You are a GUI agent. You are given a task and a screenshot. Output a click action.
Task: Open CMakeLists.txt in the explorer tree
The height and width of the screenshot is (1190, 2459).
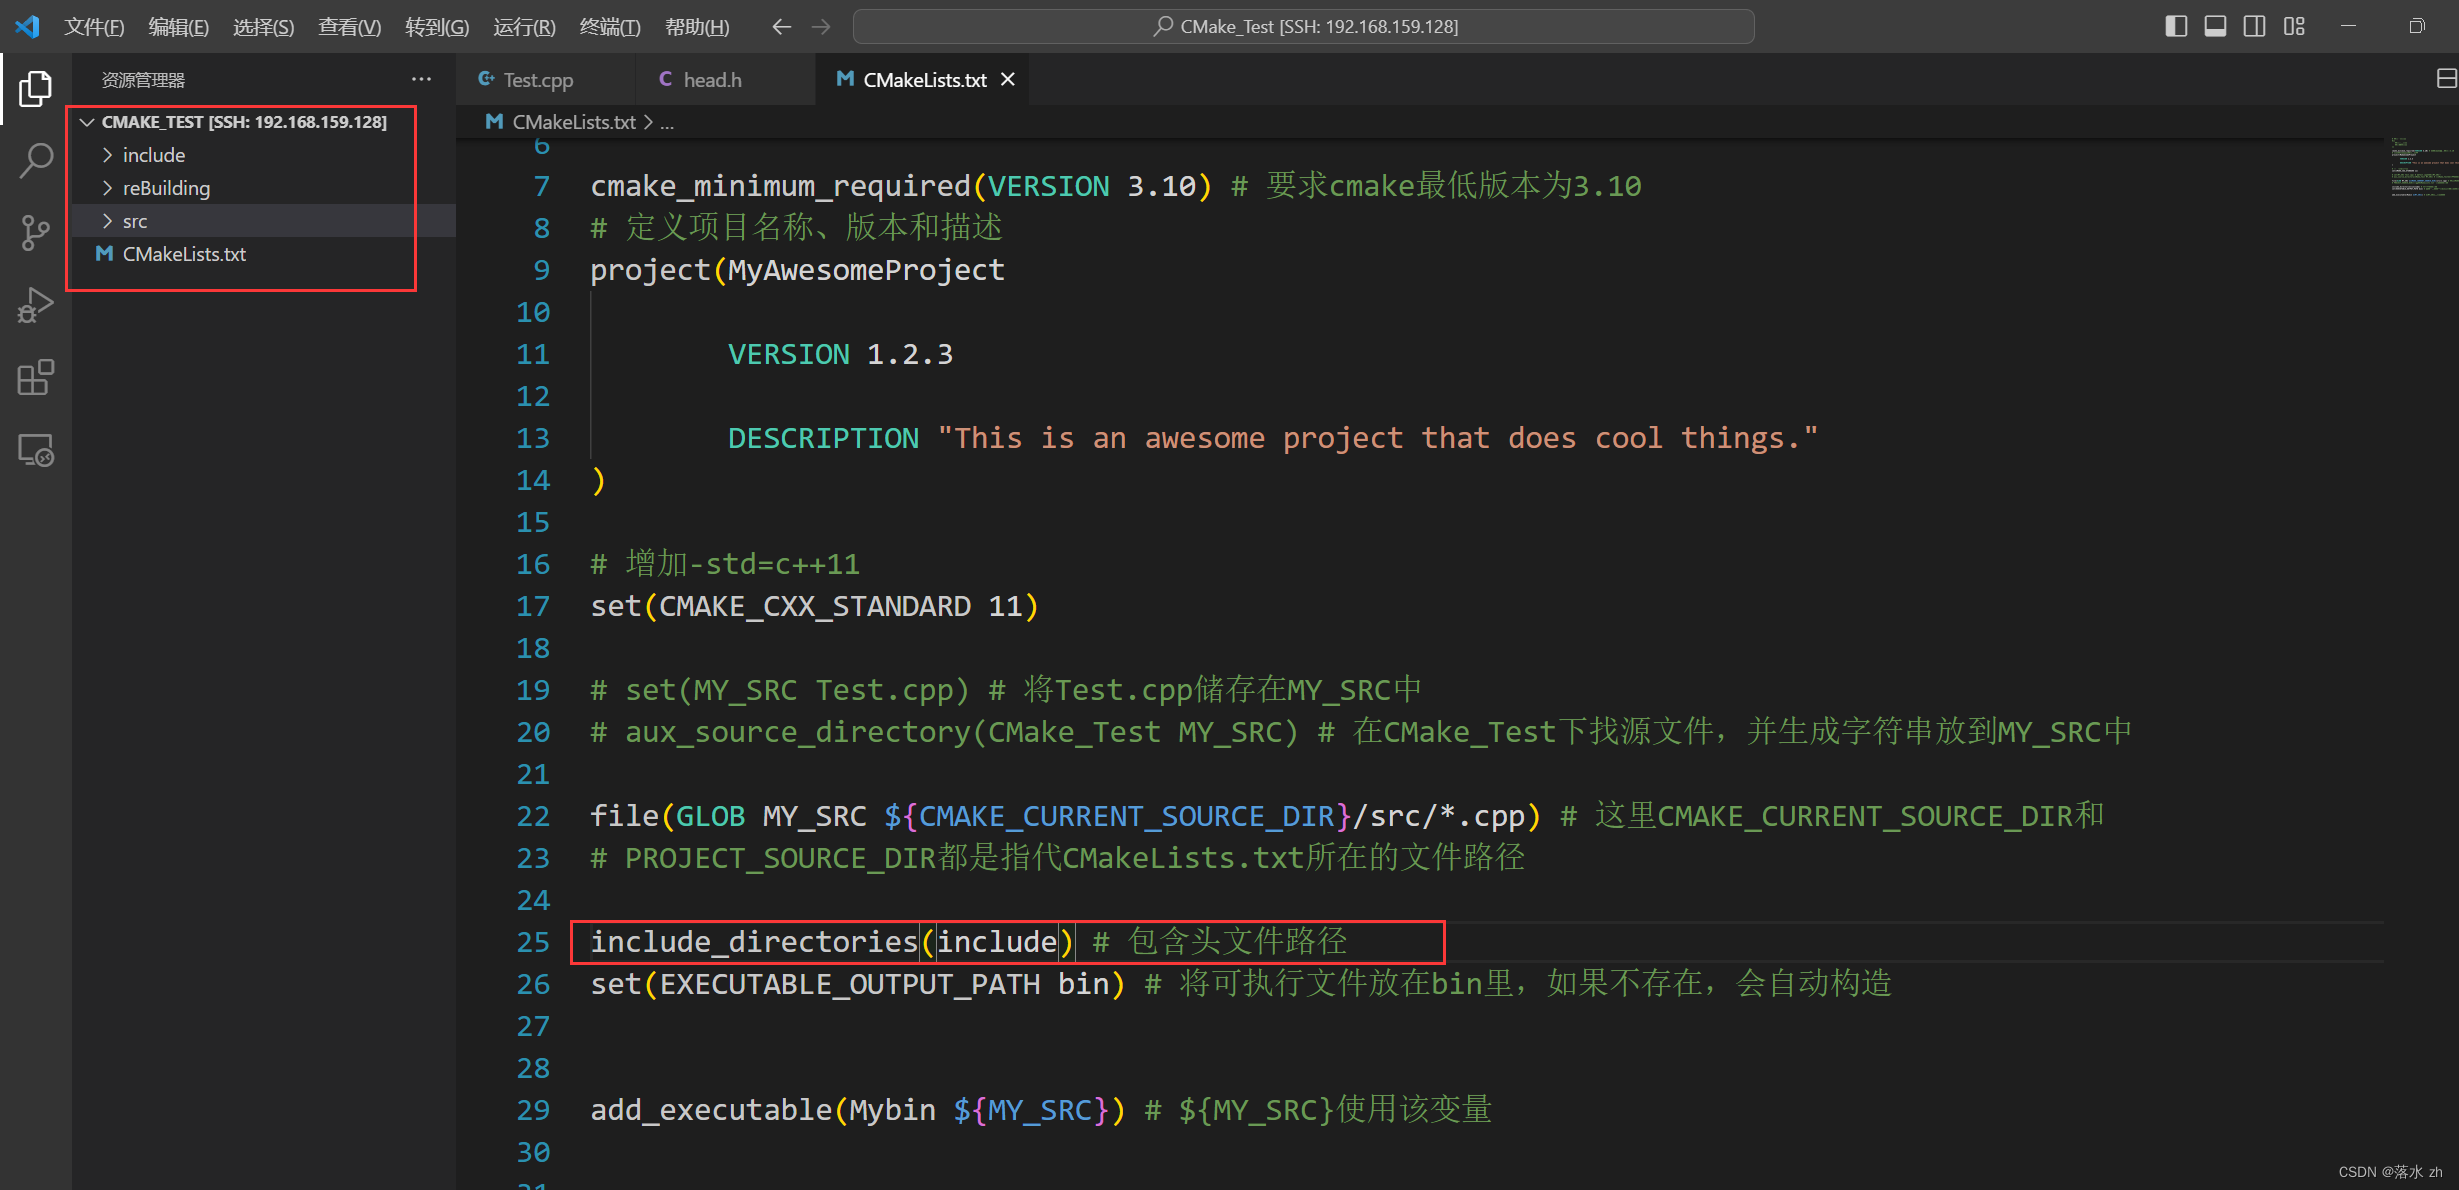pyautogui.click(x=263, y=254)
